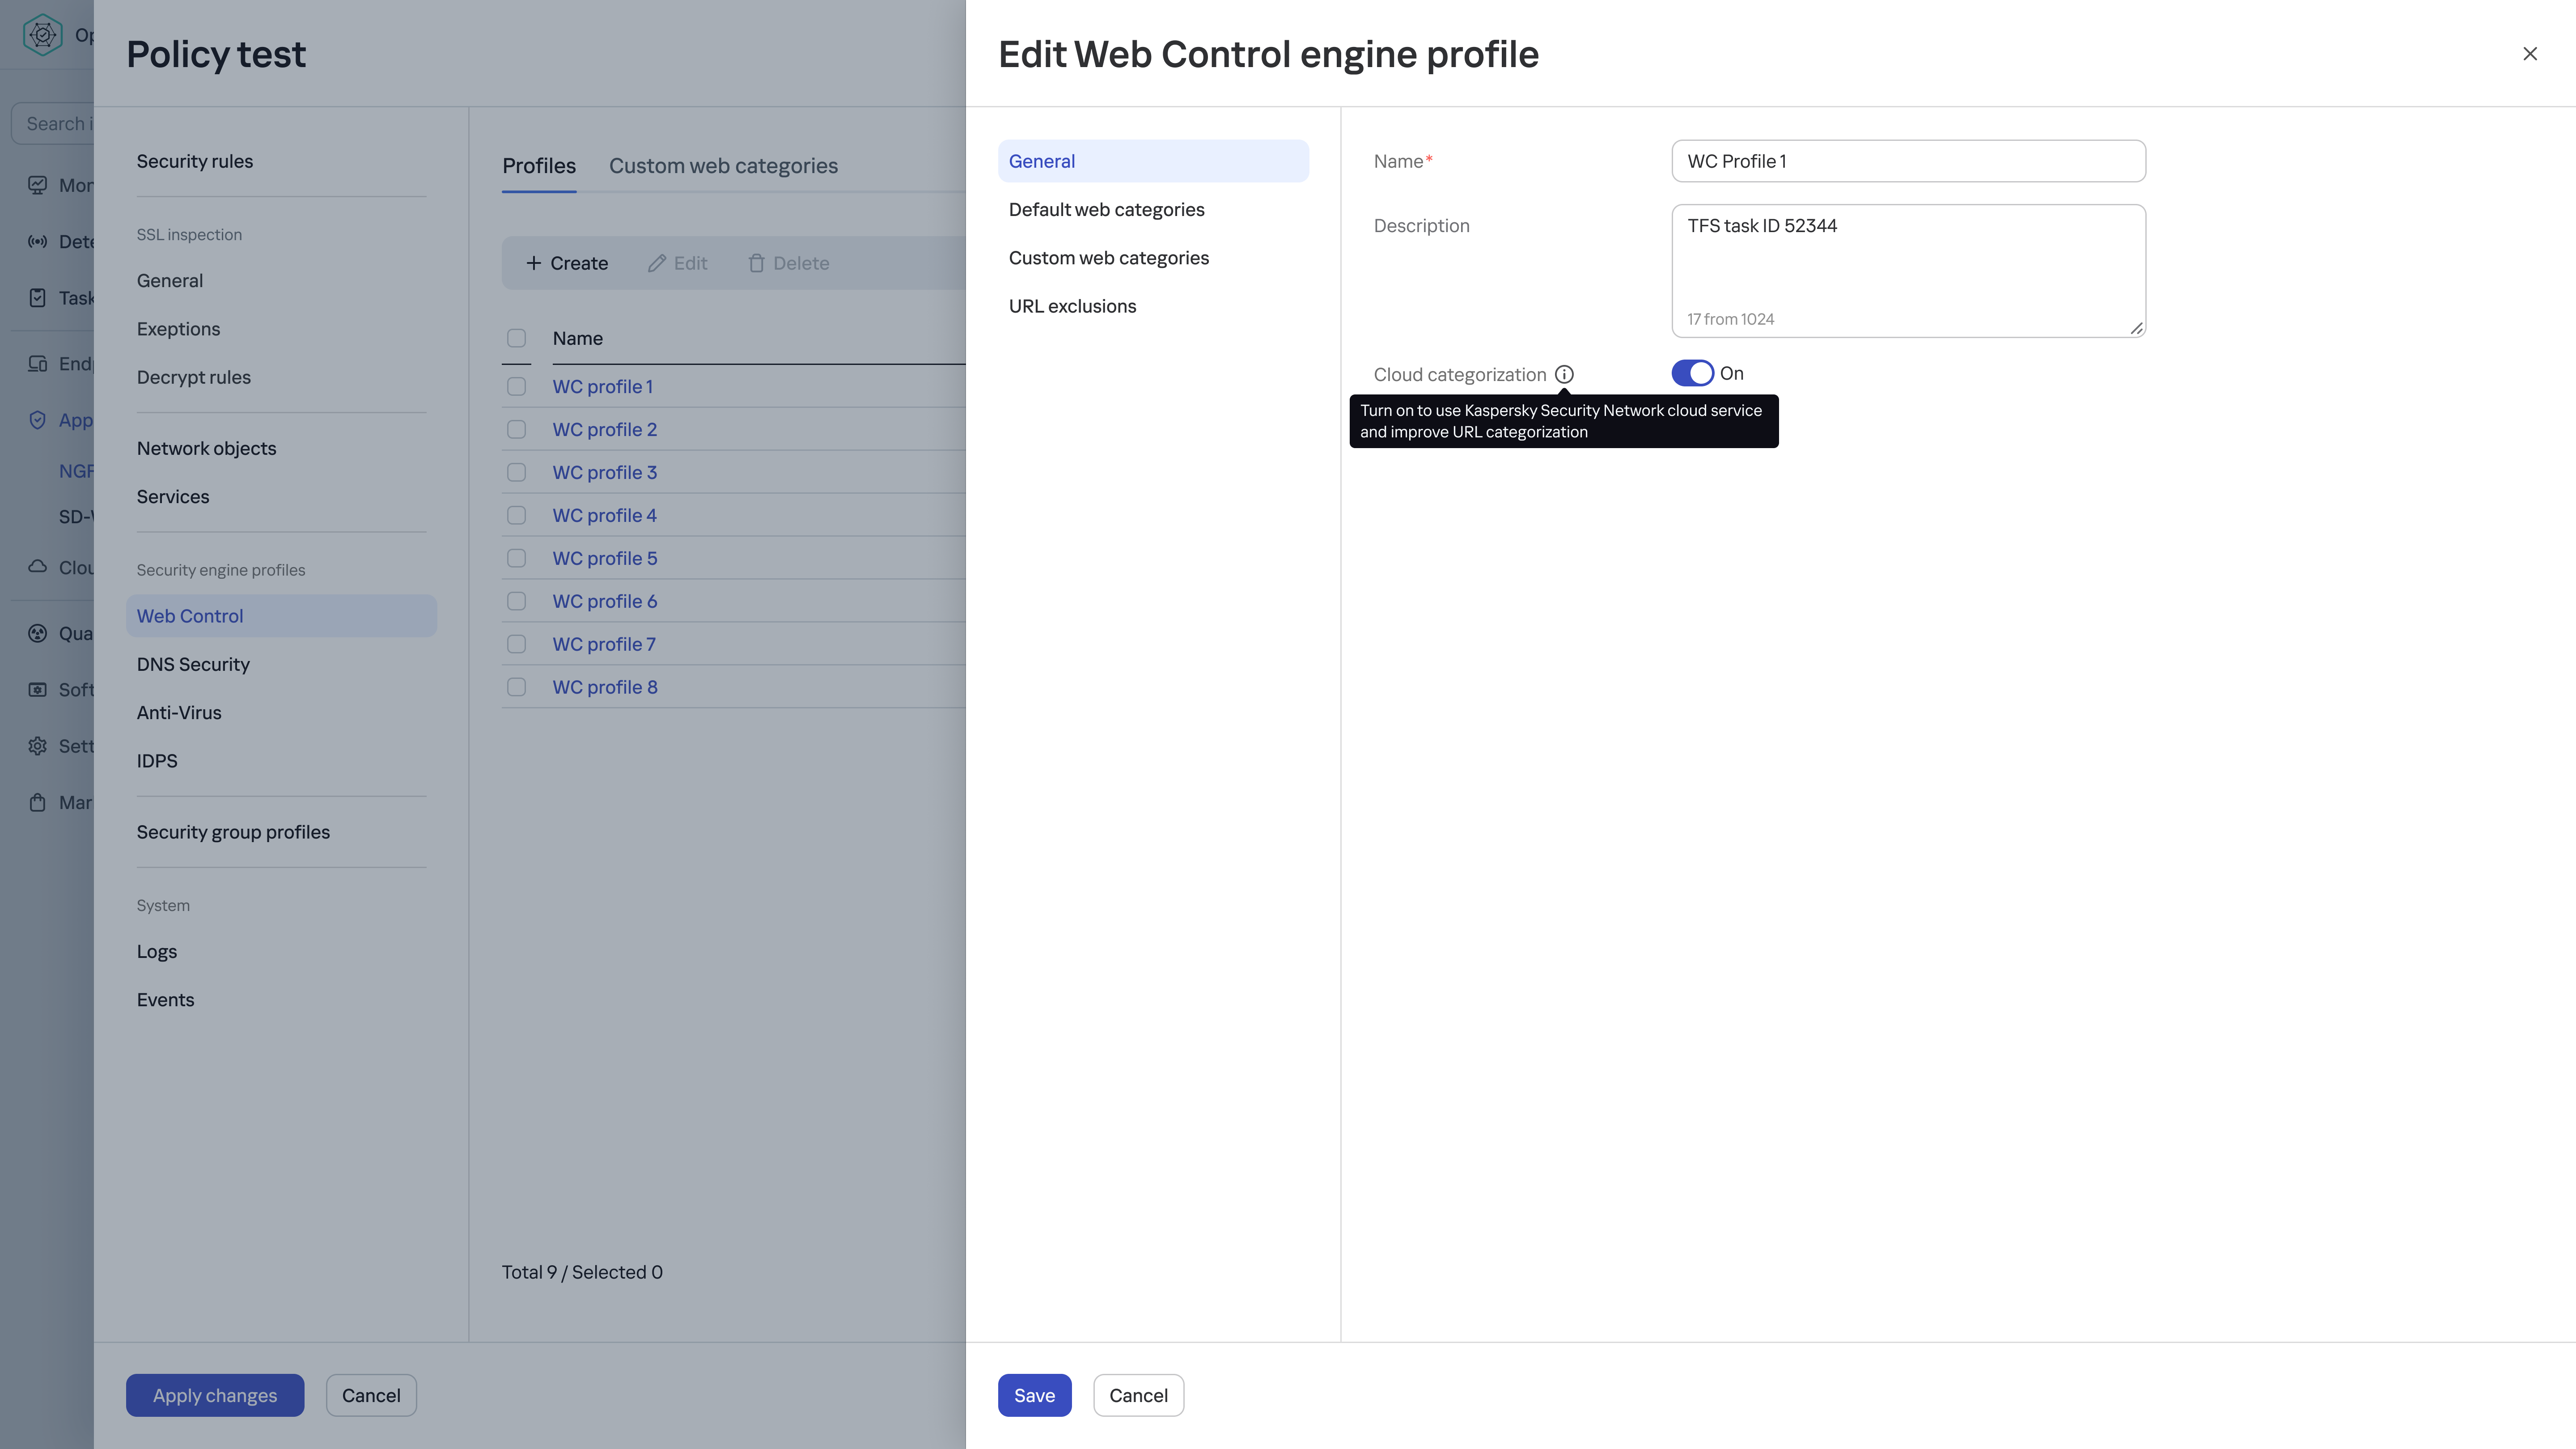Tick the select-all checkbox beside Name
The width and height of the screenshot is (2576, 1449).
pos(516,338)
